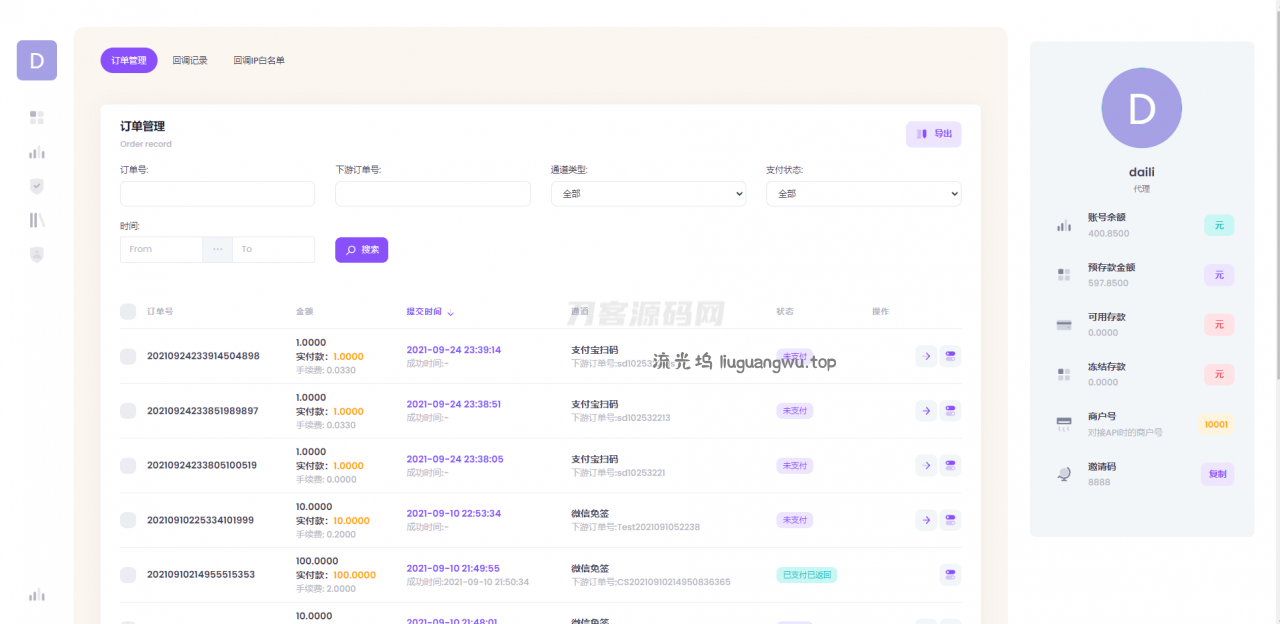The width and height of the screenshot is (1280, 624).
Task: Open the 支付状态 dropdown
Action: [x=863, y=194]
